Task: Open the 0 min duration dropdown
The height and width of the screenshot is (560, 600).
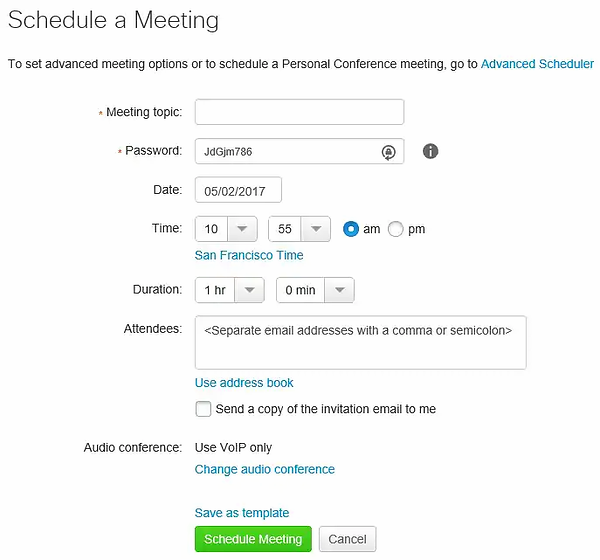Action: 315,290
